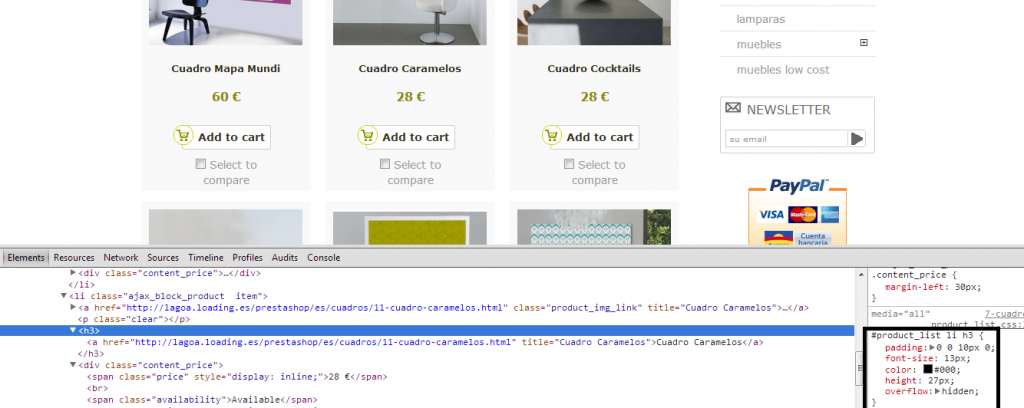Open the lamparas category link
1024x408 pixels.
pos(760,18)
